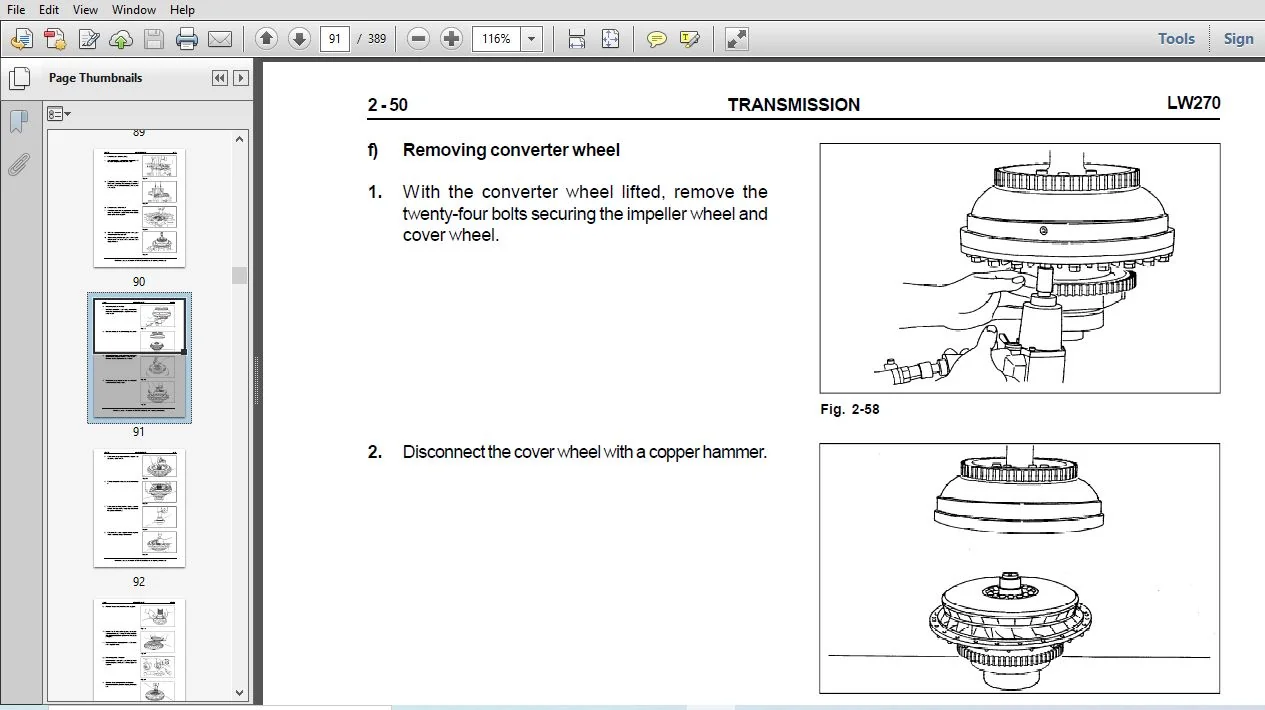This screenshot has height=710, width=1265.
Task: Open the File menu
Action: pyautogui.click(x=16, y=9)
